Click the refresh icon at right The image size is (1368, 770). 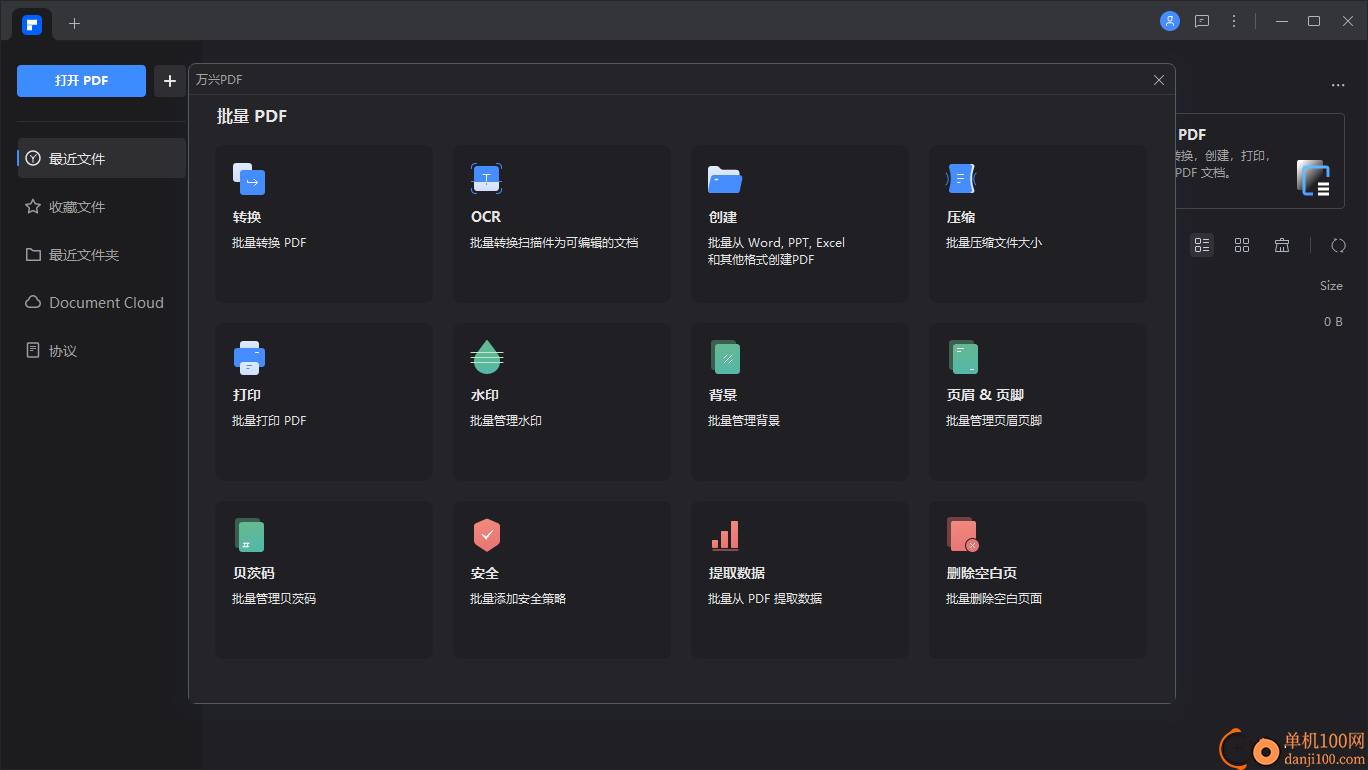click(x=1338, y=245)
